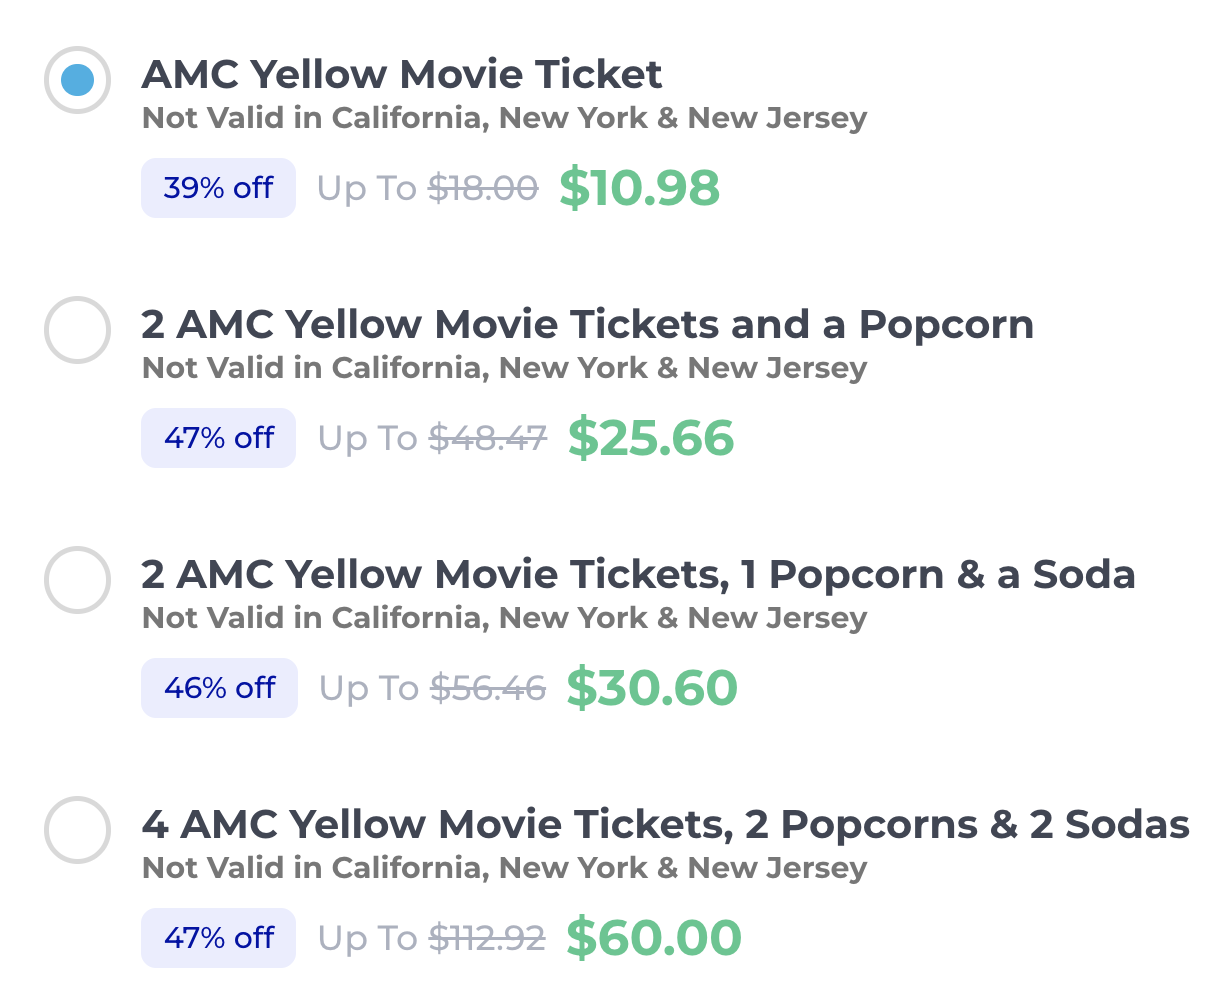This screenshot has width=1230, height=994.
Task: Click the 47% off badge beside $25.66
Action: (218, 438)
